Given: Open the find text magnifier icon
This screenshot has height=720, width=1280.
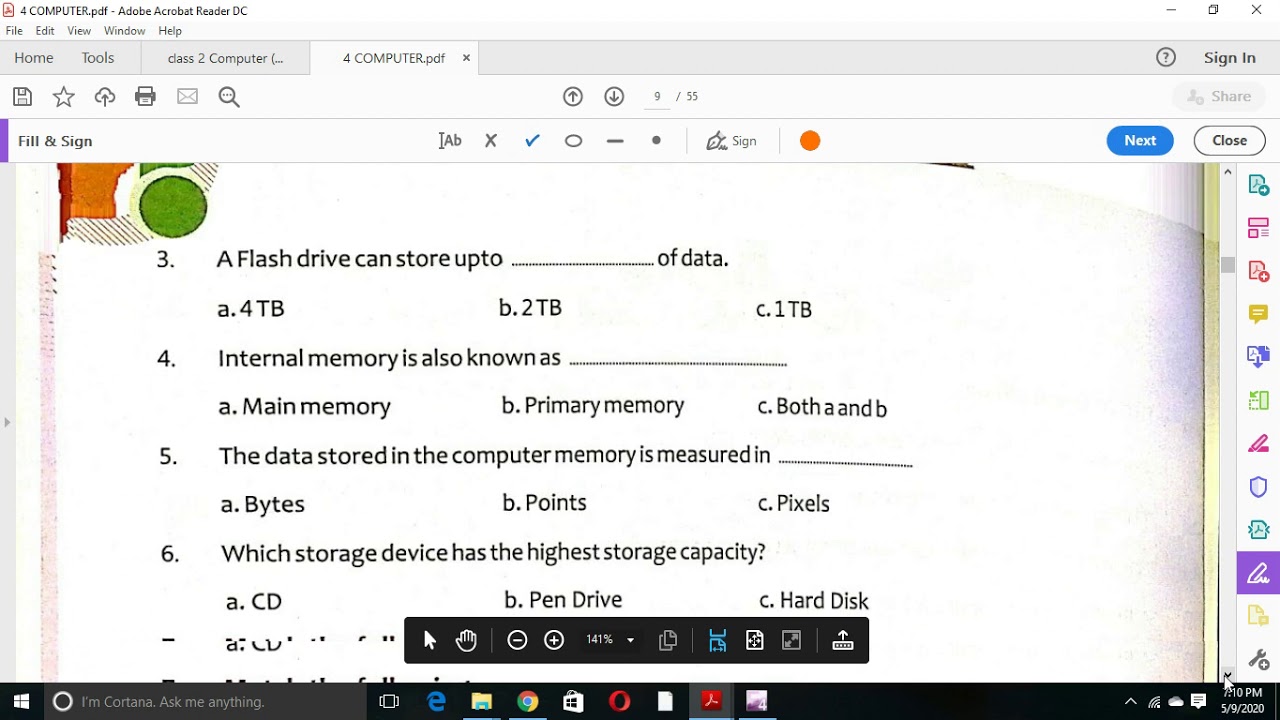Looking at the screenshot, I should click(229, 97).
